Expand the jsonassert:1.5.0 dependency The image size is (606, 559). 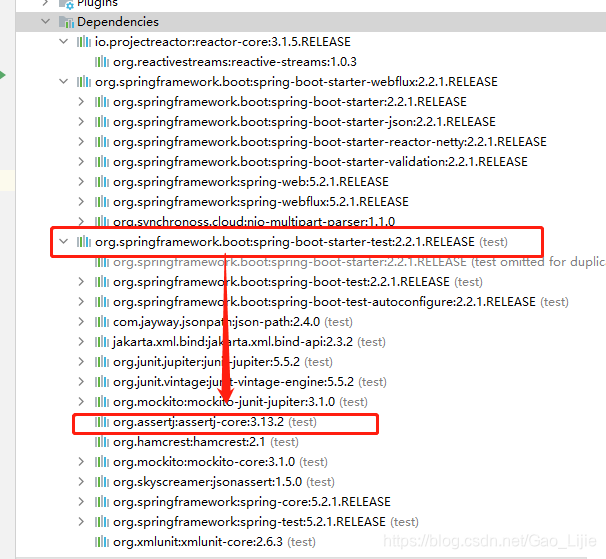pyautogui.click(x=81, y=482)
